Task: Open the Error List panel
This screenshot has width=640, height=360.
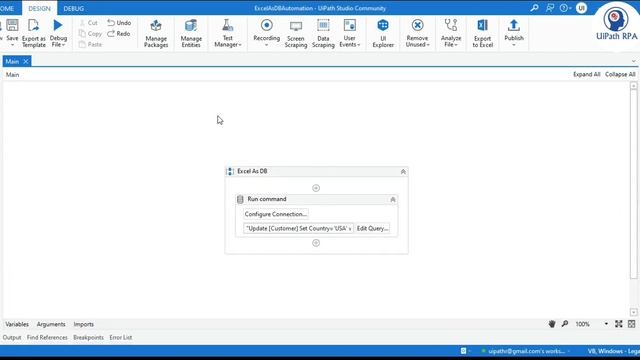Action: 121,338
